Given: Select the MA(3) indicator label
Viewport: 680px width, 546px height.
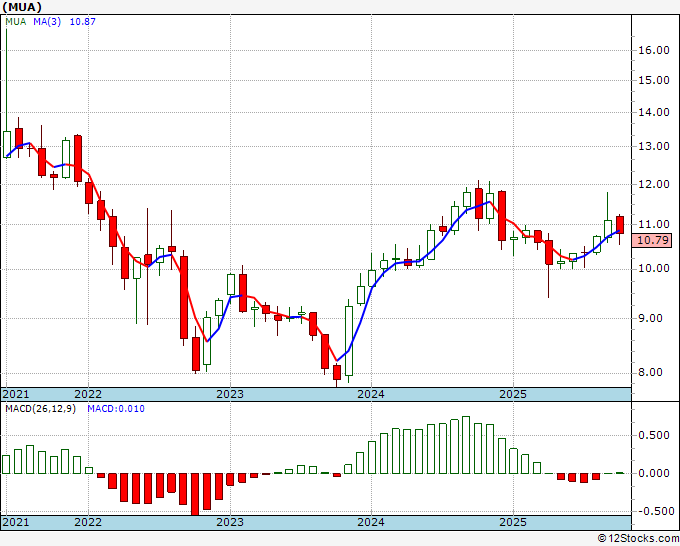Looking at the screenshot, I should tap(47, 22).
